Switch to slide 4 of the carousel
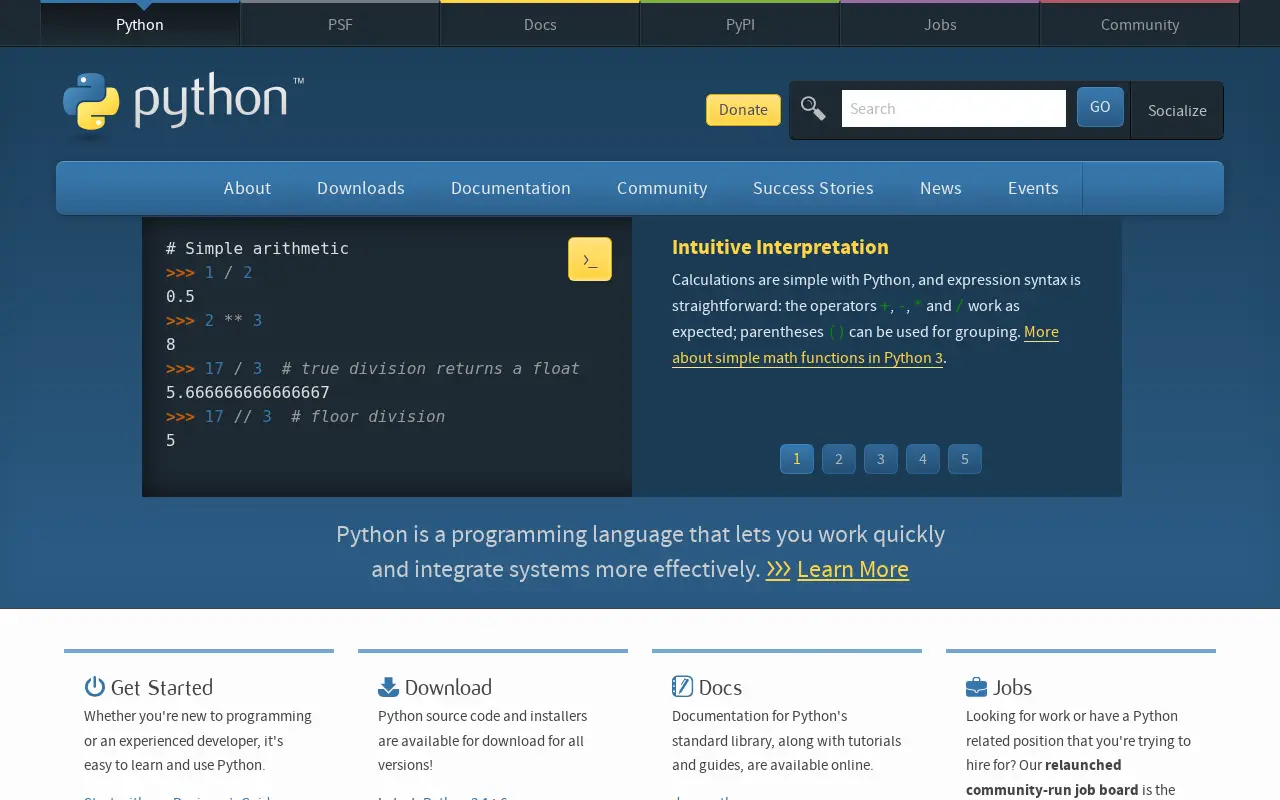 (x=923, y=459)
